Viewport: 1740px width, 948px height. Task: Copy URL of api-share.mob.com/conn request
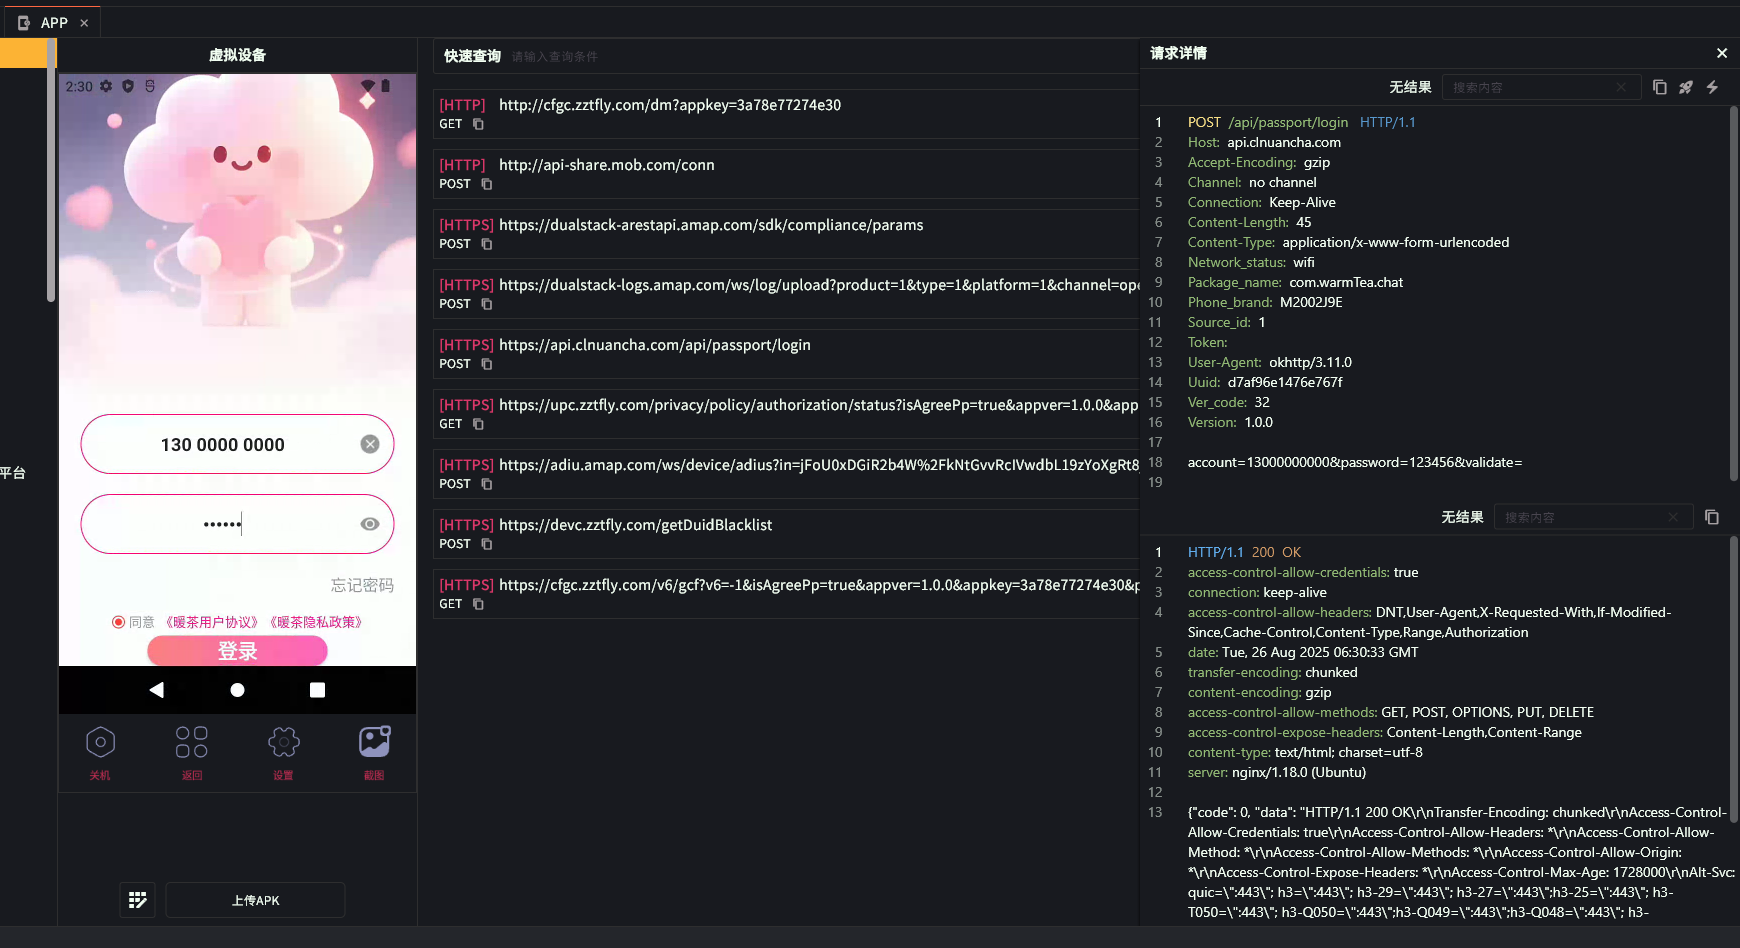[487, 184]
